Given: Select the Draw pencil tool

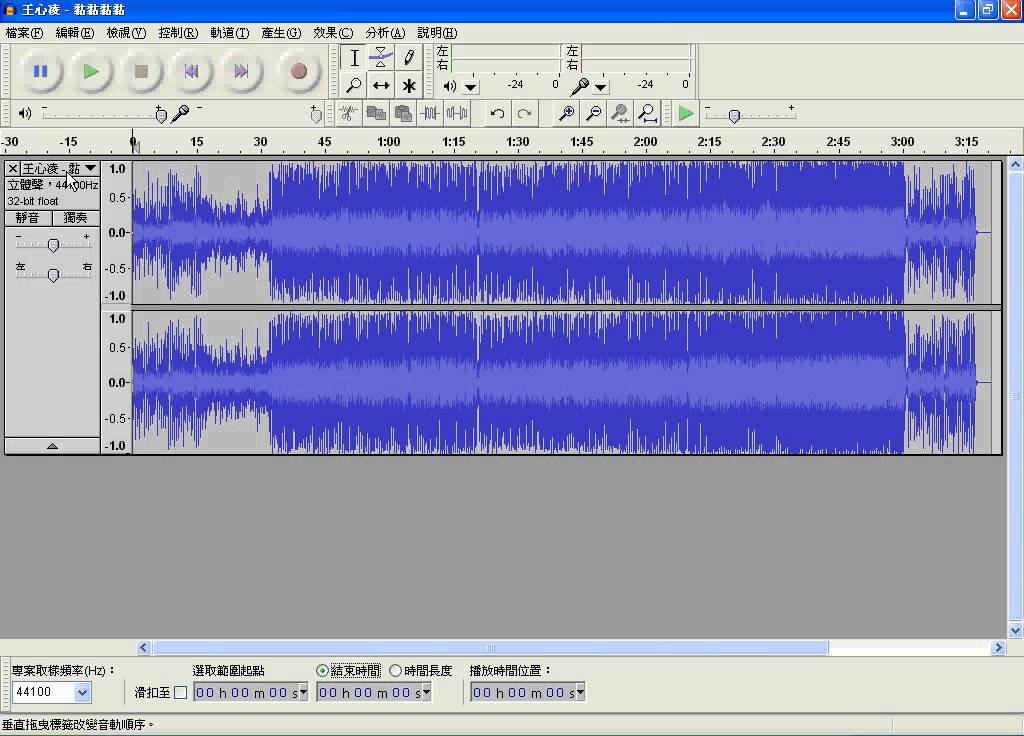Looking at the screenshot, I should [408, 57].
